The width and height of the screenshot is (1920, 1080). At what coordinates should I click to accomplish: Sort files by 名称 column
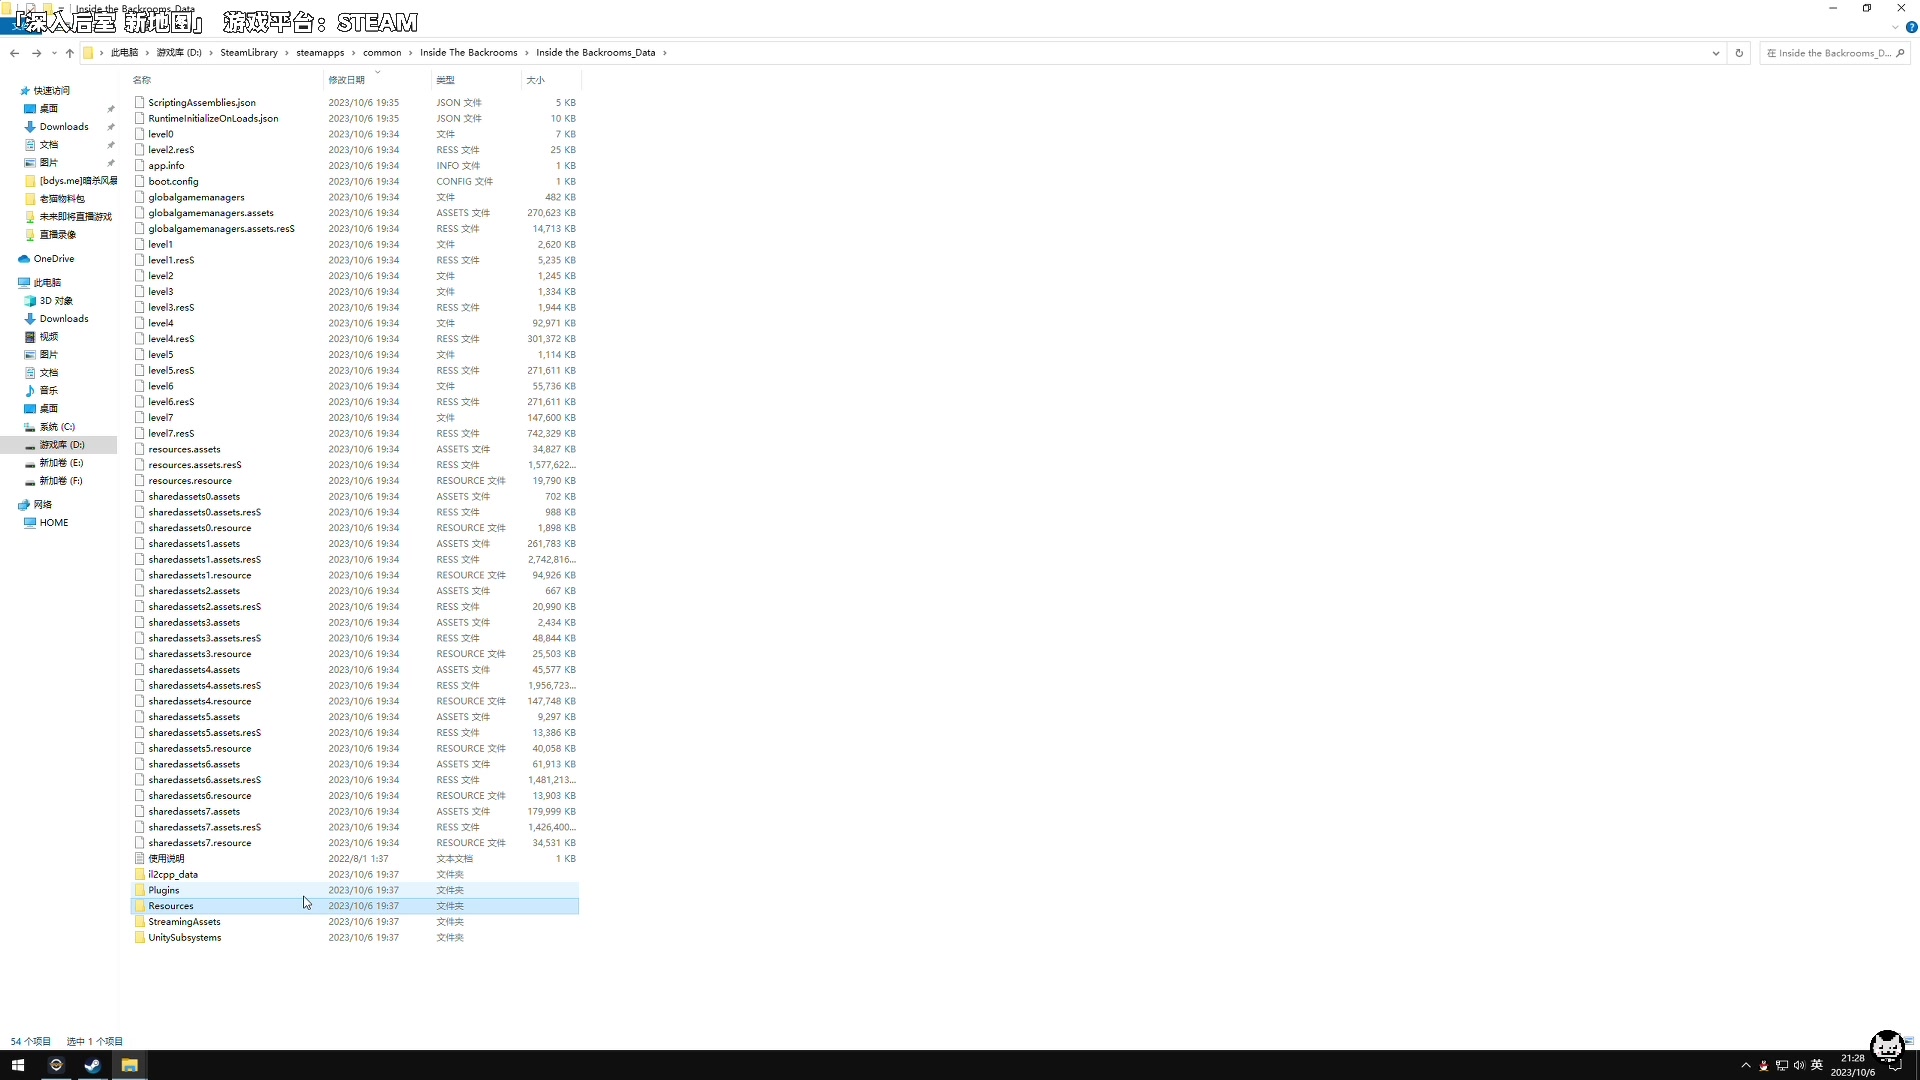point(142,80)
